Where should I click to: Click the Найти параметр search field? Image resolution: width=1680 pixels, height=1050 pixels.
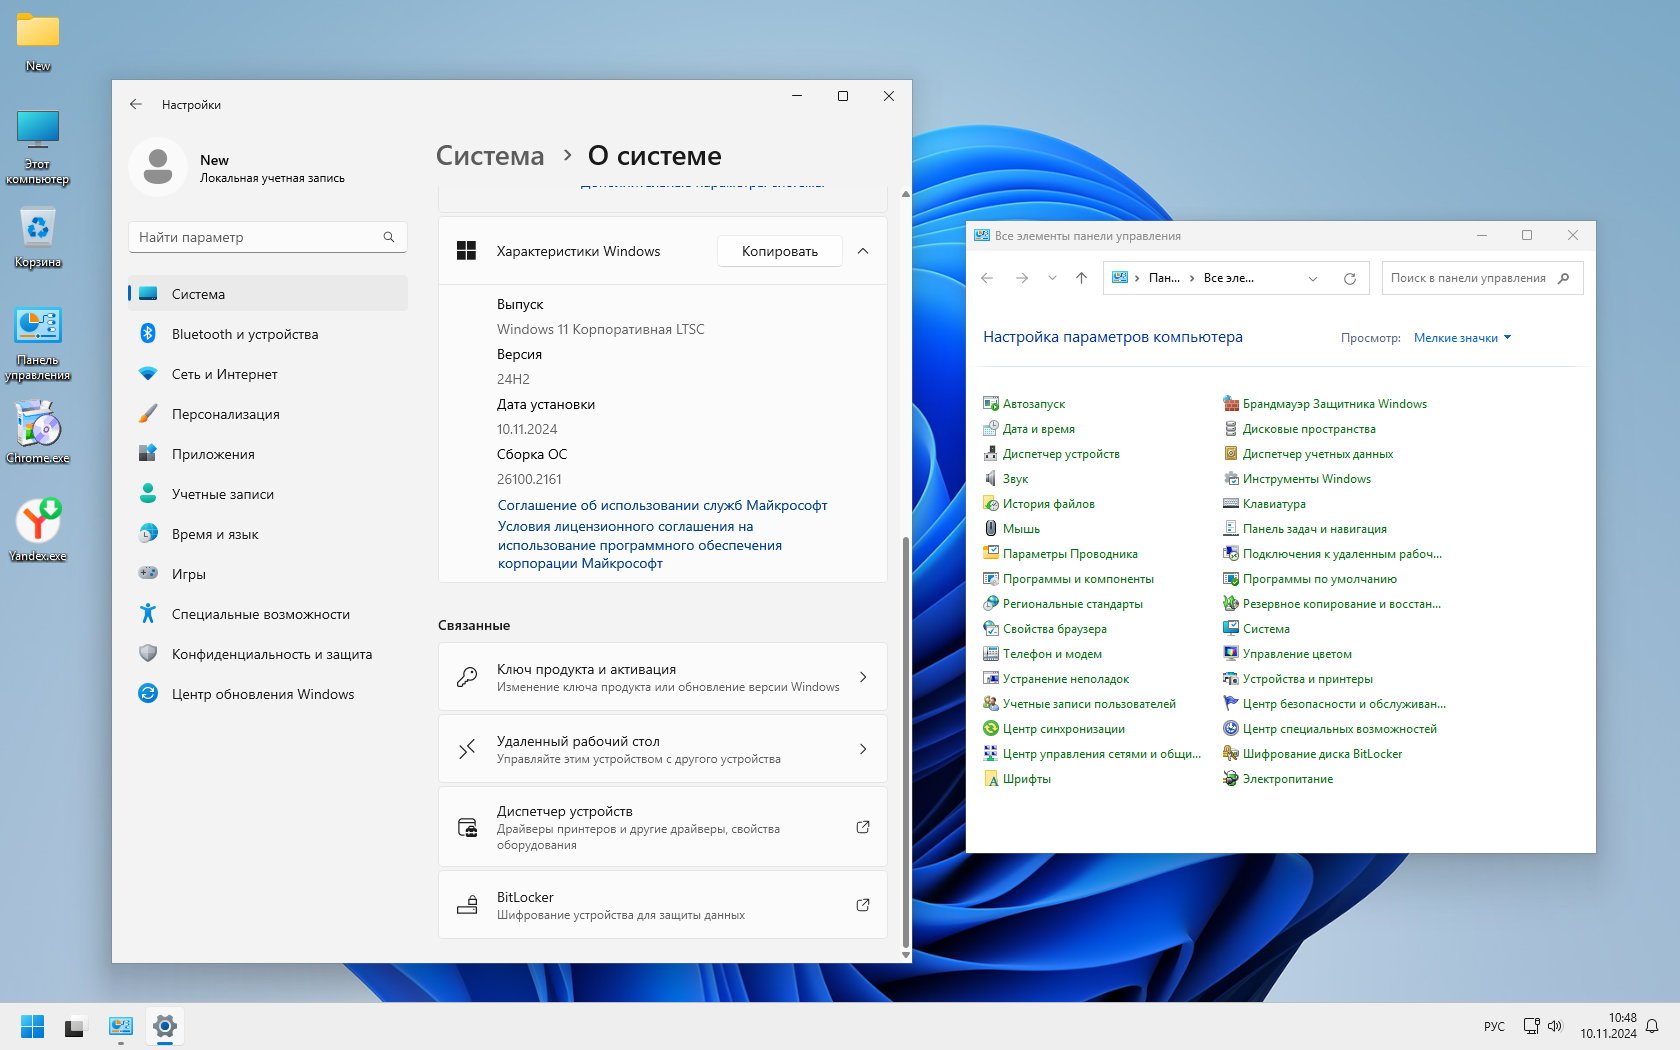coord(260,237)
